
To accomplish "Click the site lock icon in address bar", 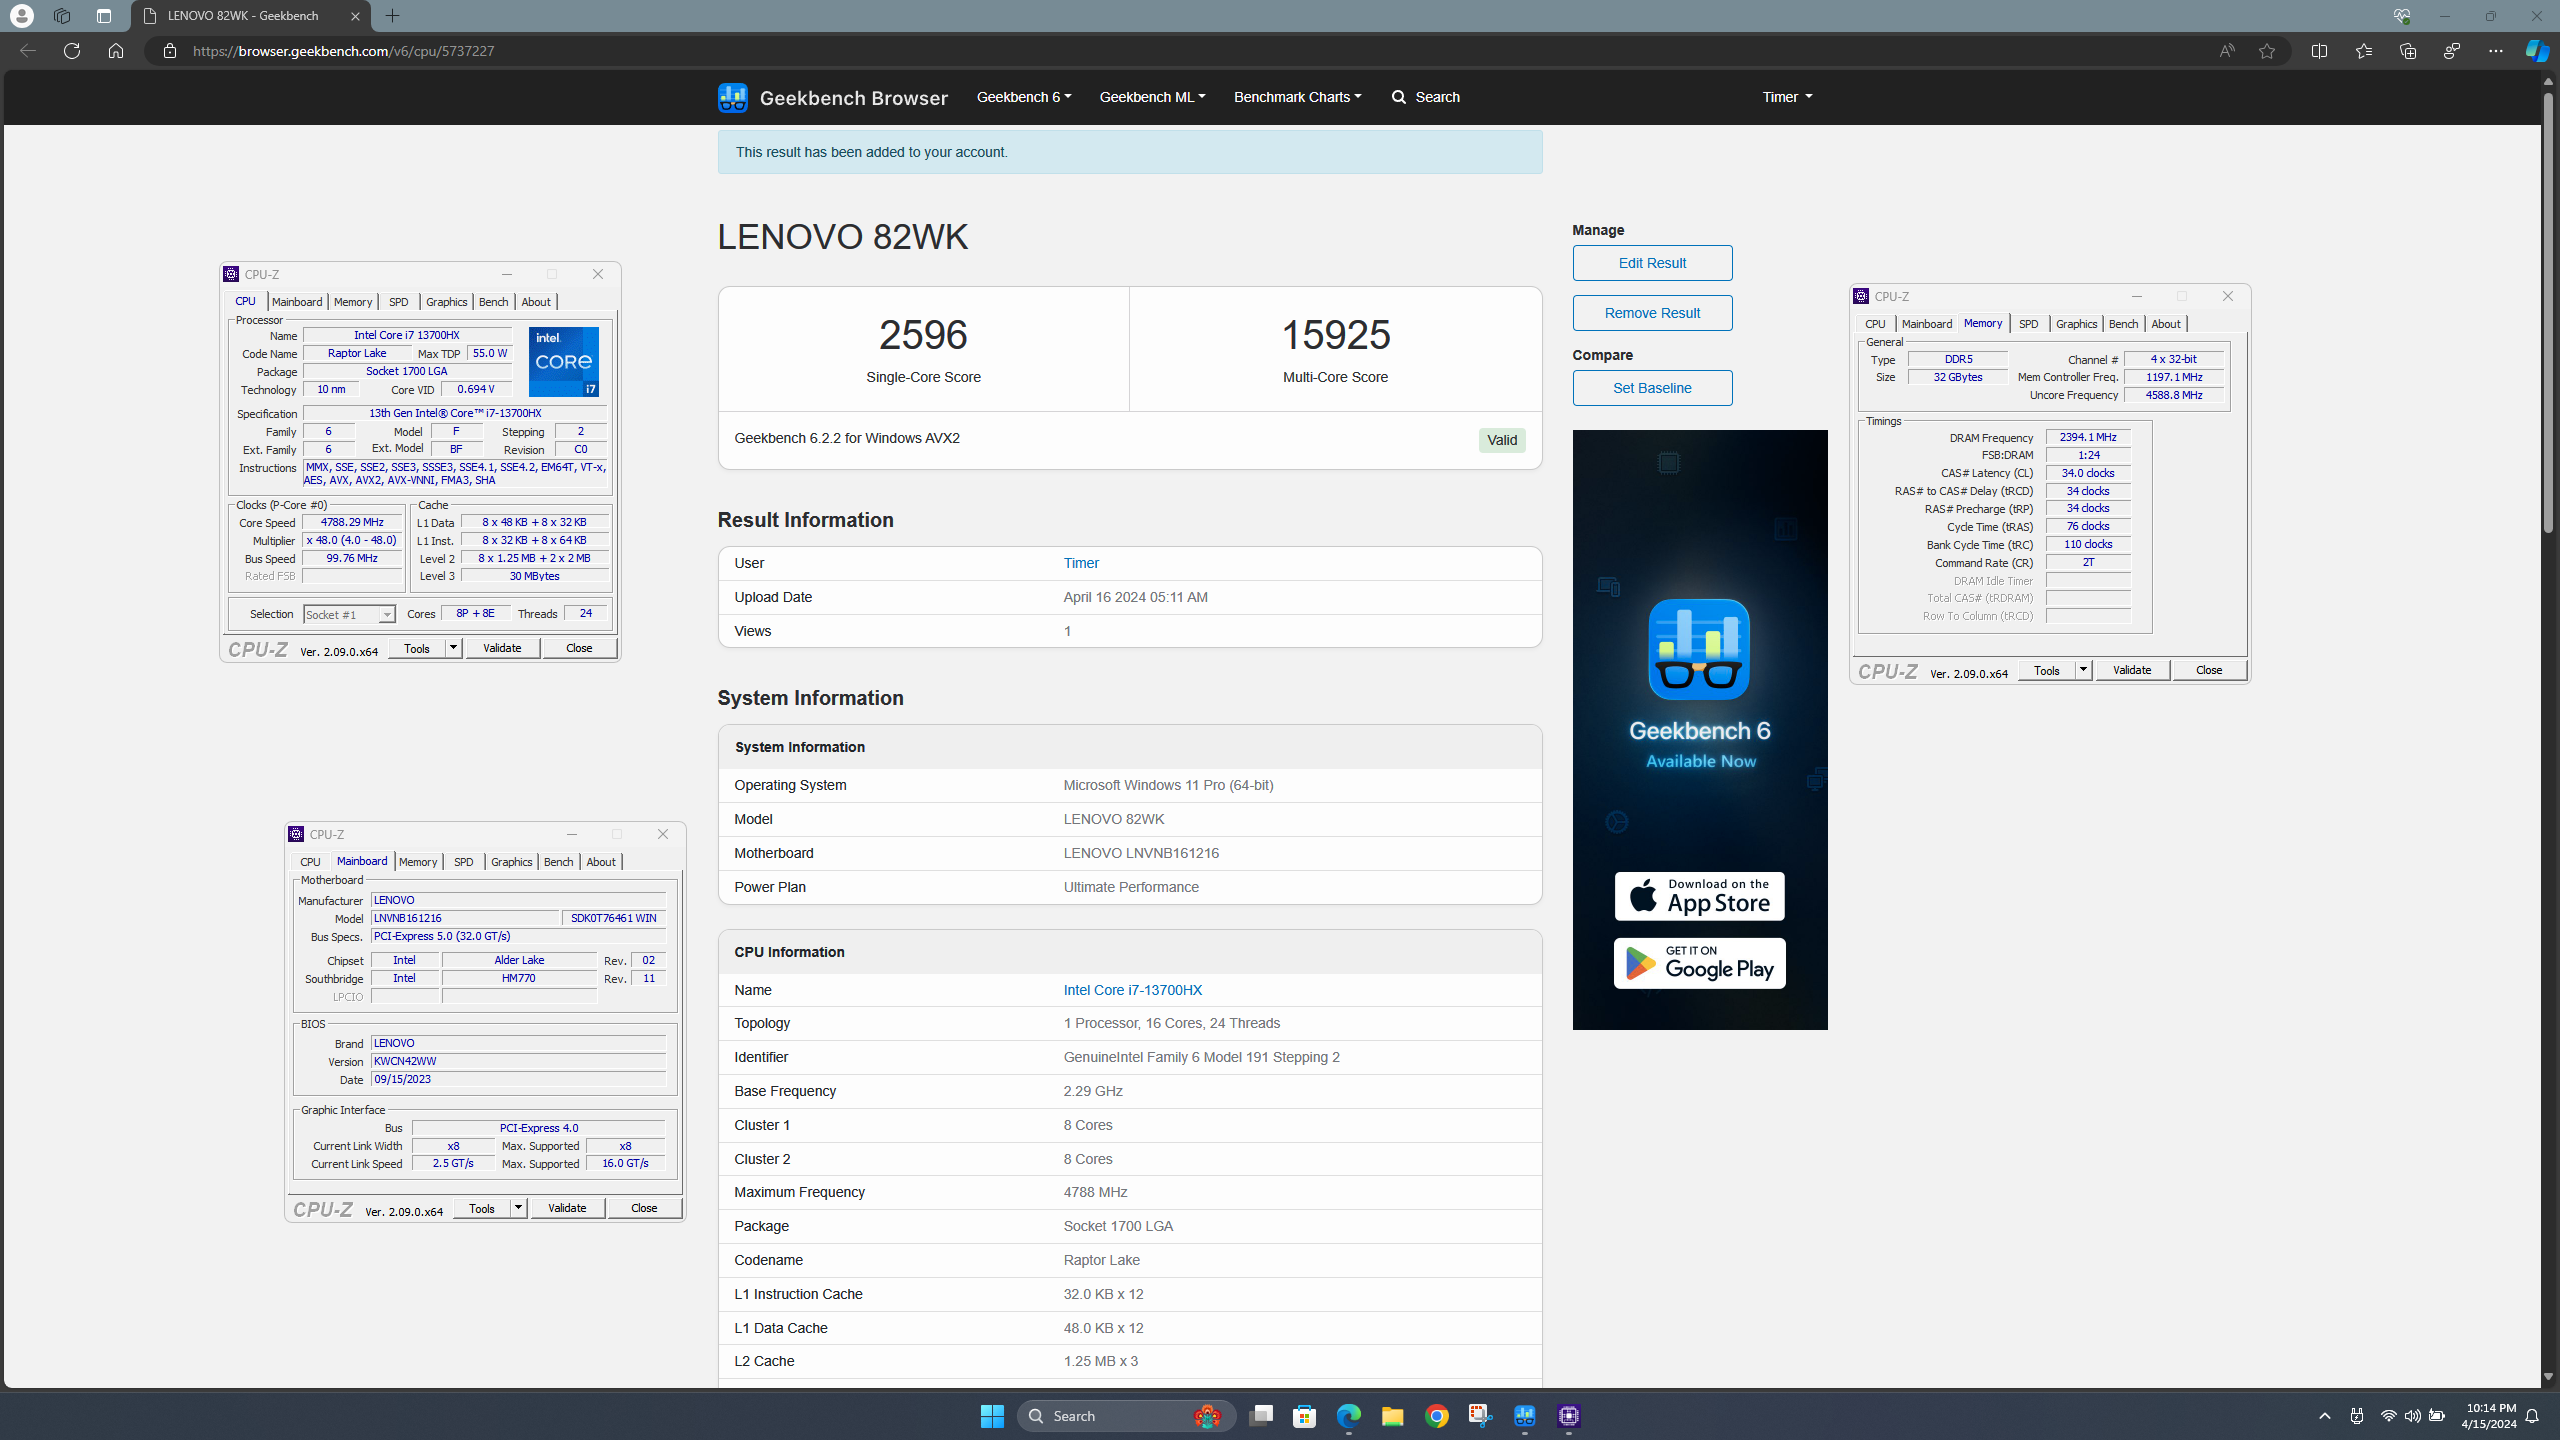I will [170, 51].
